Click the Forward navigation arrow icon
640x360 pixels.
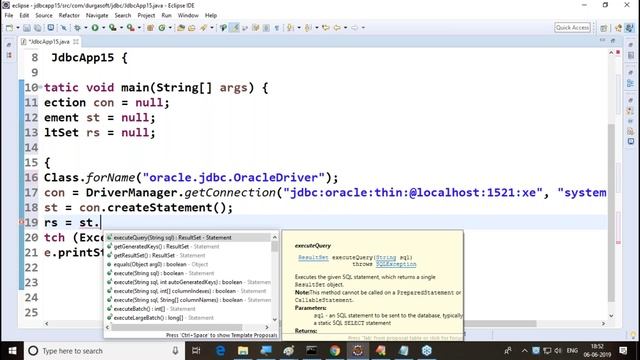click(x=354, y=28)
